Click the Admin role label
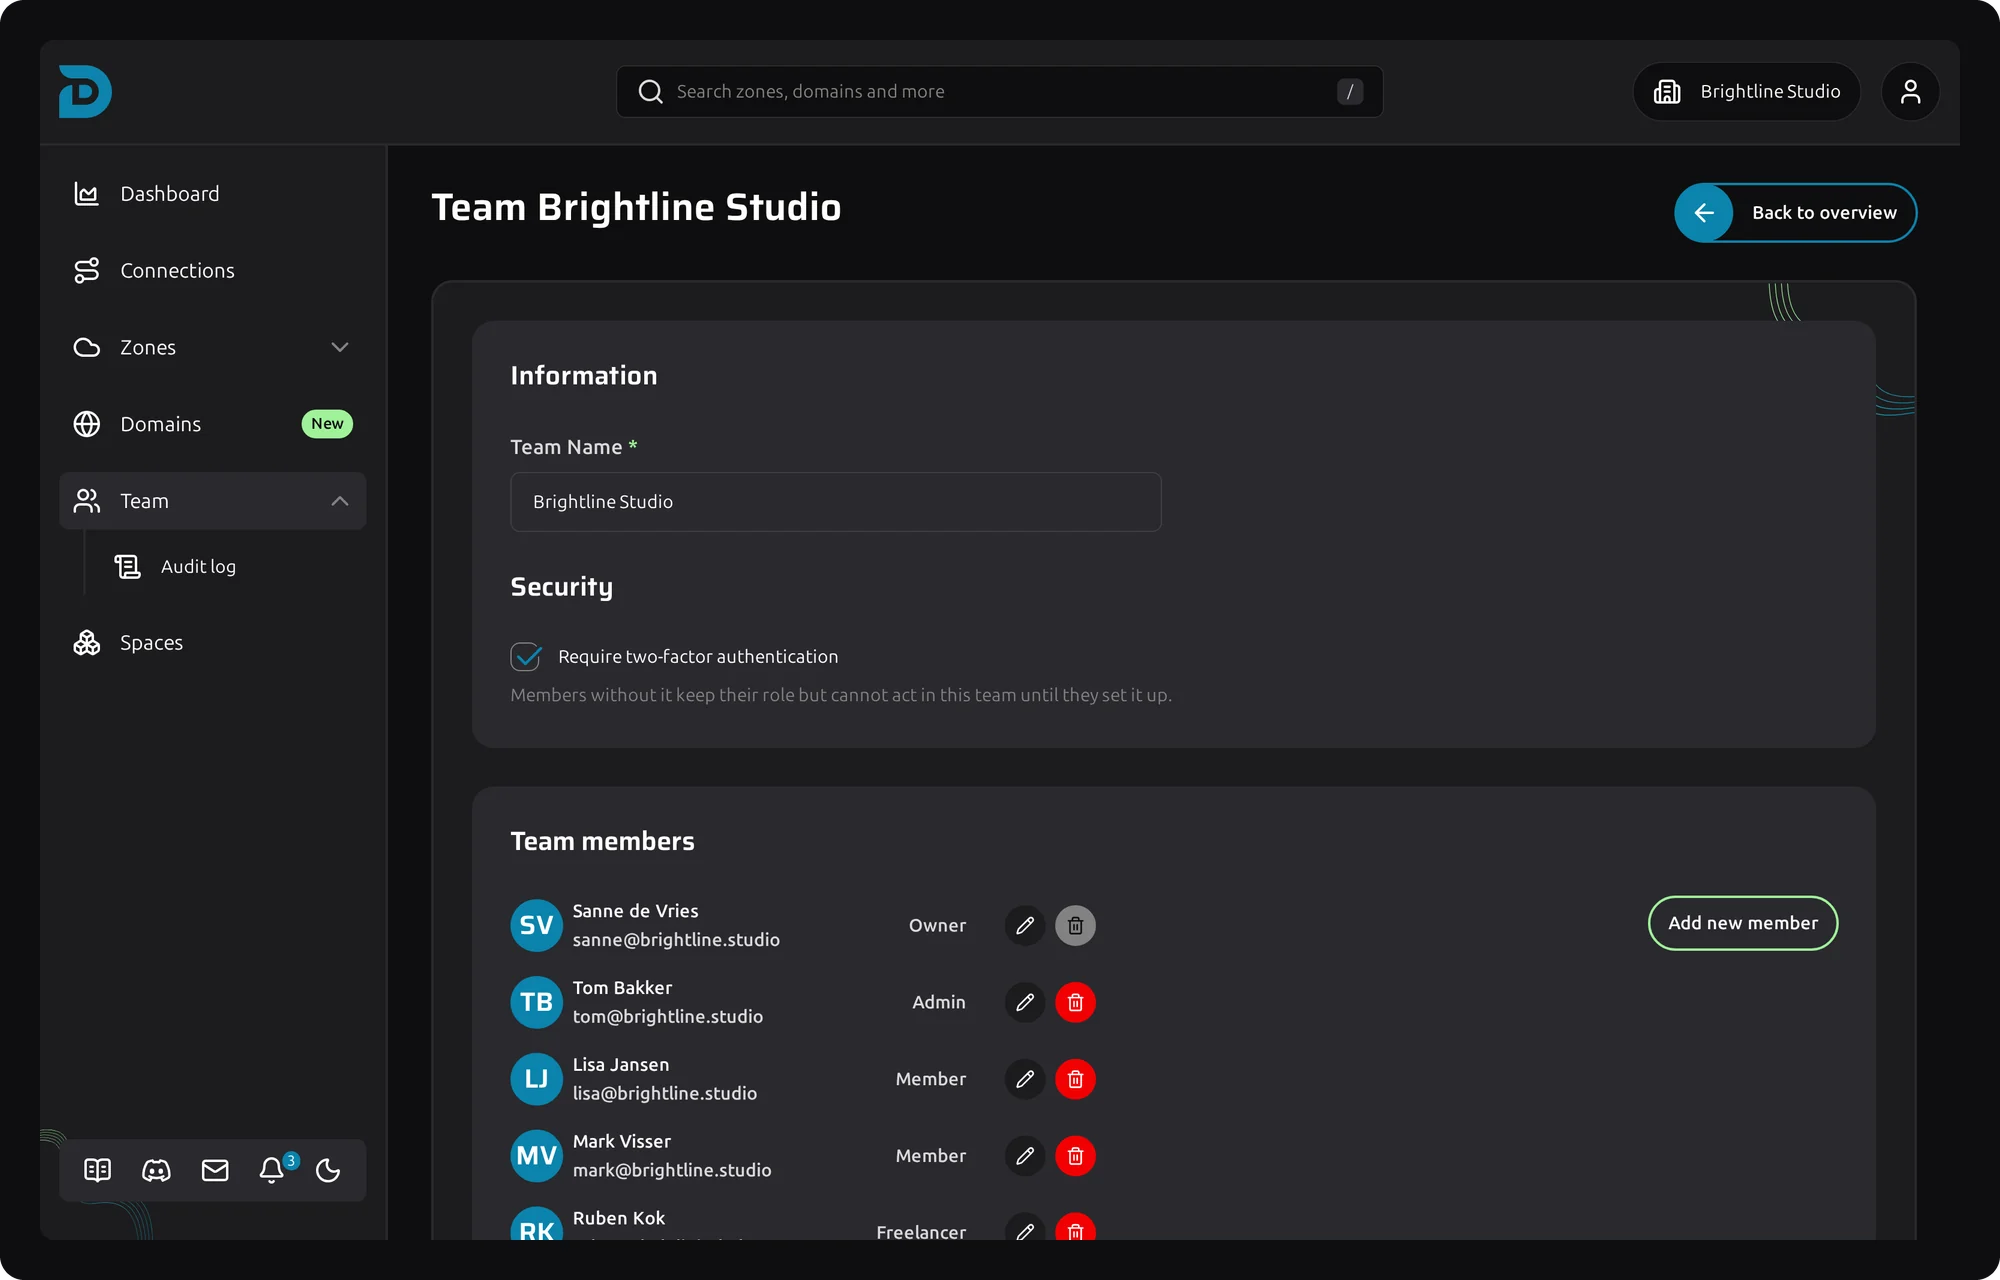Viewport: 2000px width, 1280px height. 939,1002
